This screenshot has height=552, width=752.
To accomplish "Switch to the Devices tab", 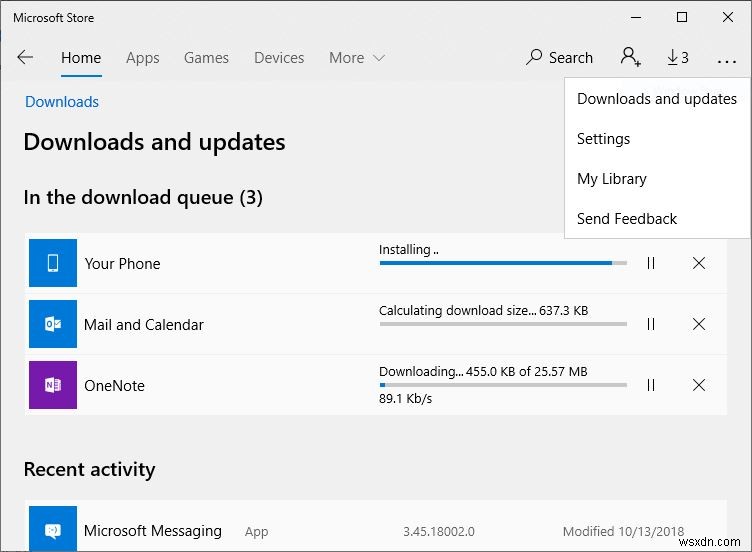I will pyautogui.click(x=279, y=58).
